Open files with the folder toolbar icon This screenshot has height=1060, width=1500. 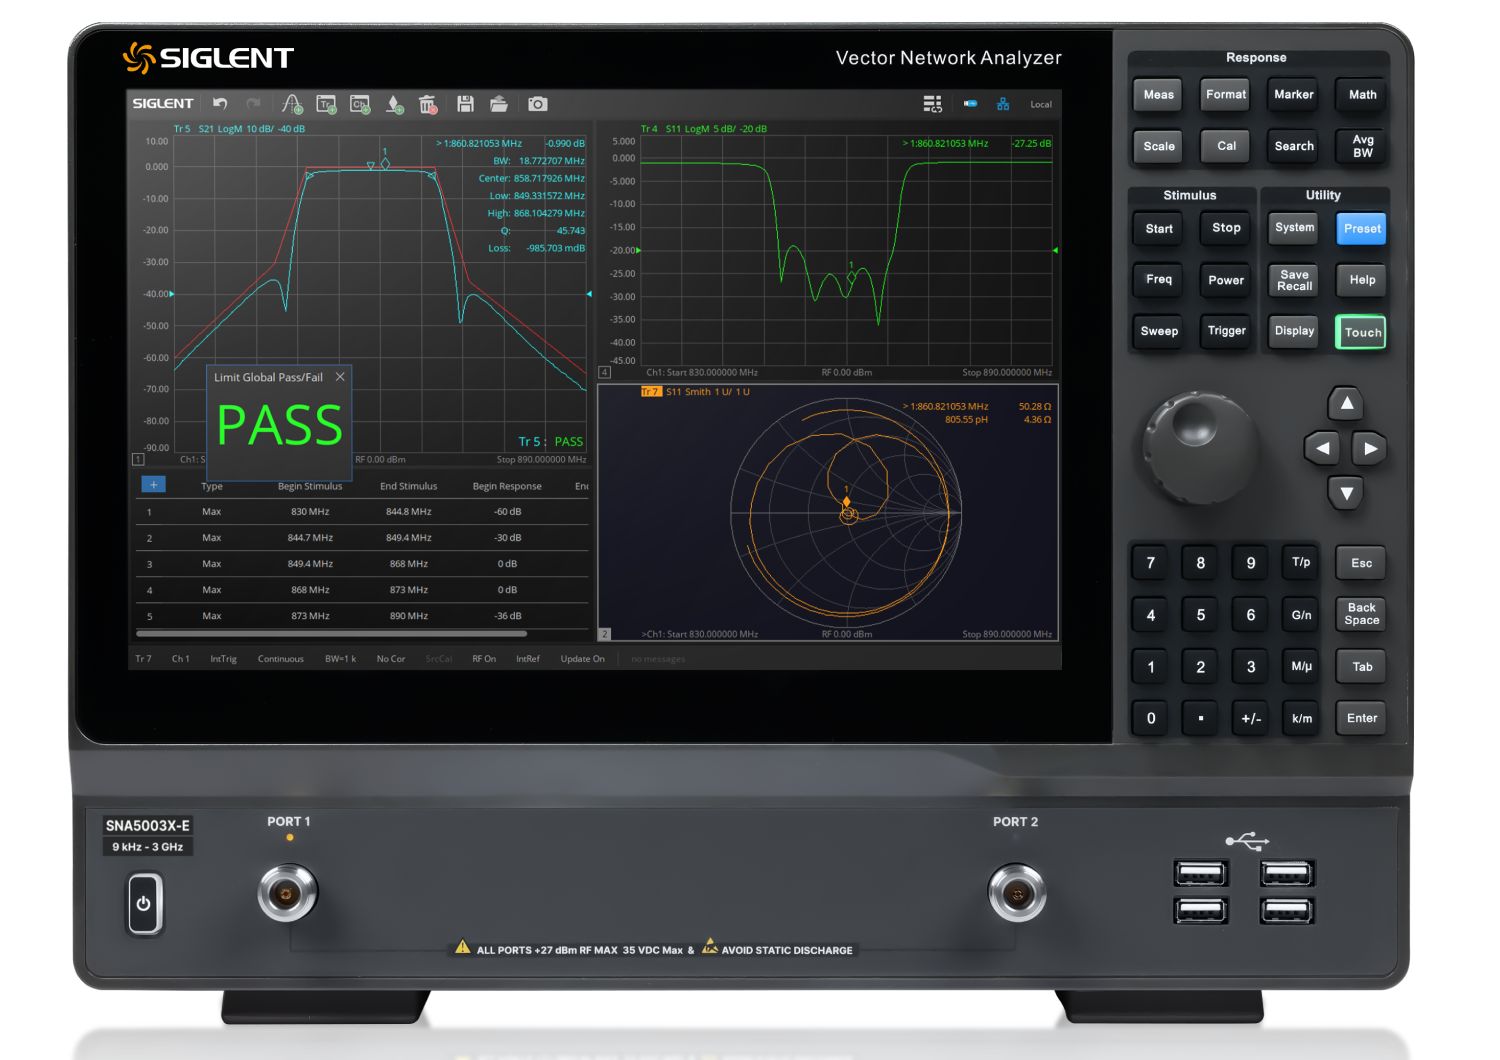[x=498, y=103]
